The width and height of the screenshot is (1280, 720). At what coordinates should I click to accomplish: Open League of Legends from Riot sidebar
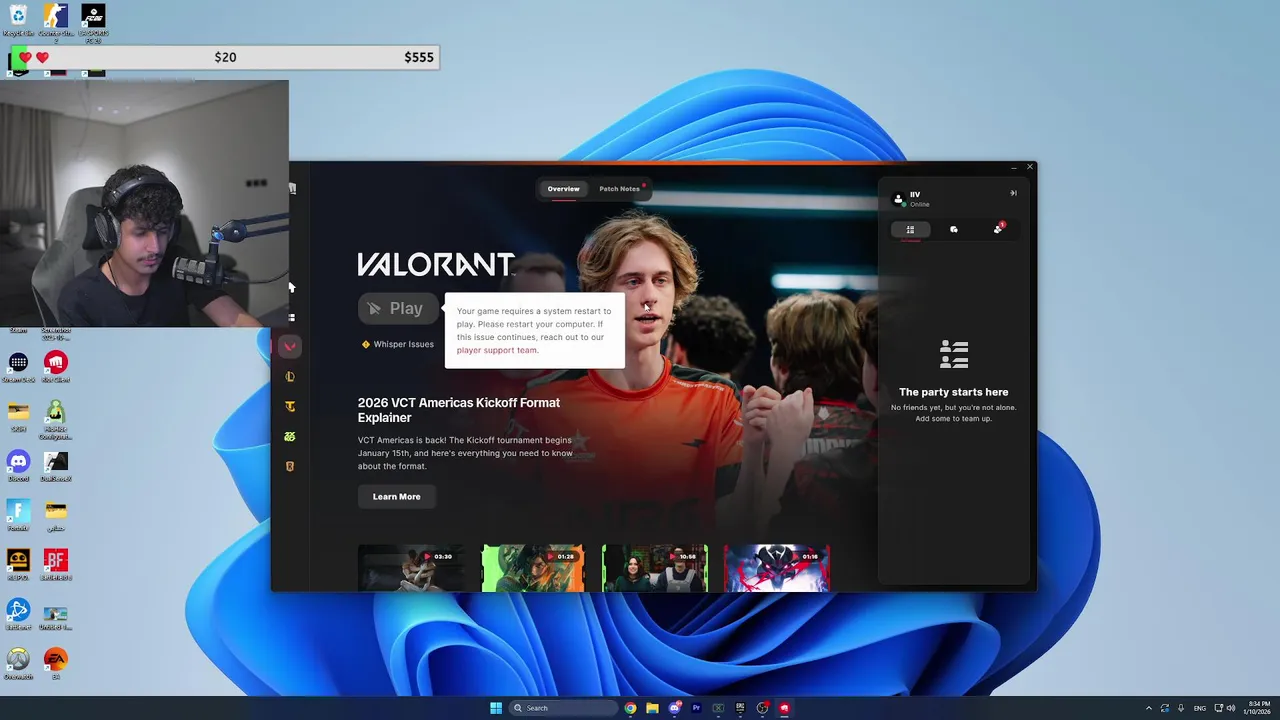[x=290, y=377]
